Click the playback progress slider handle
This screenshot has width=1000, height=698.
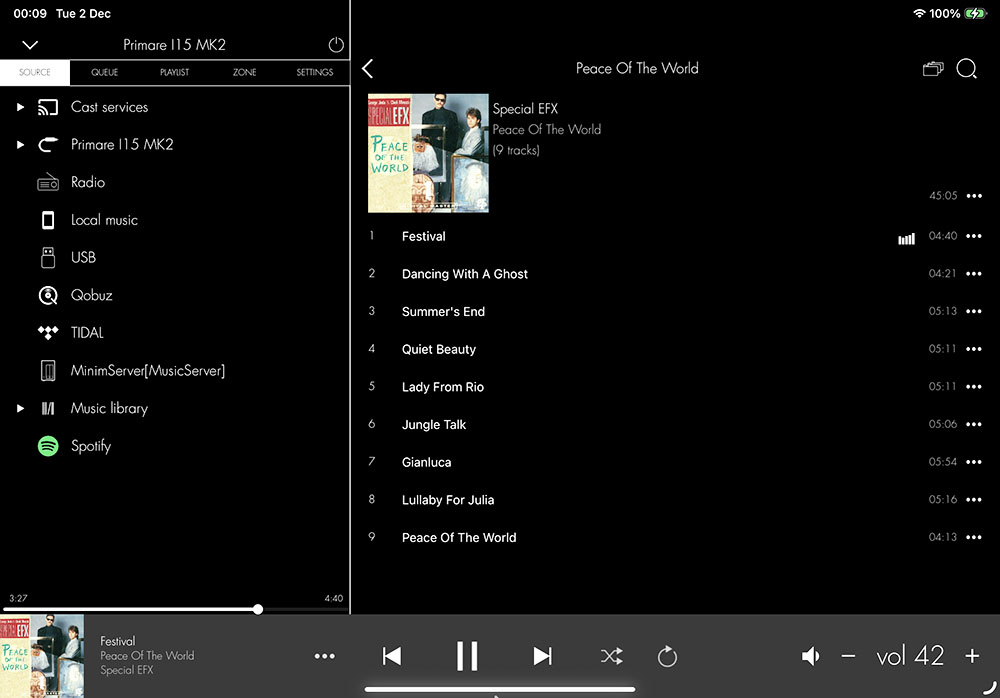[258, 609]
